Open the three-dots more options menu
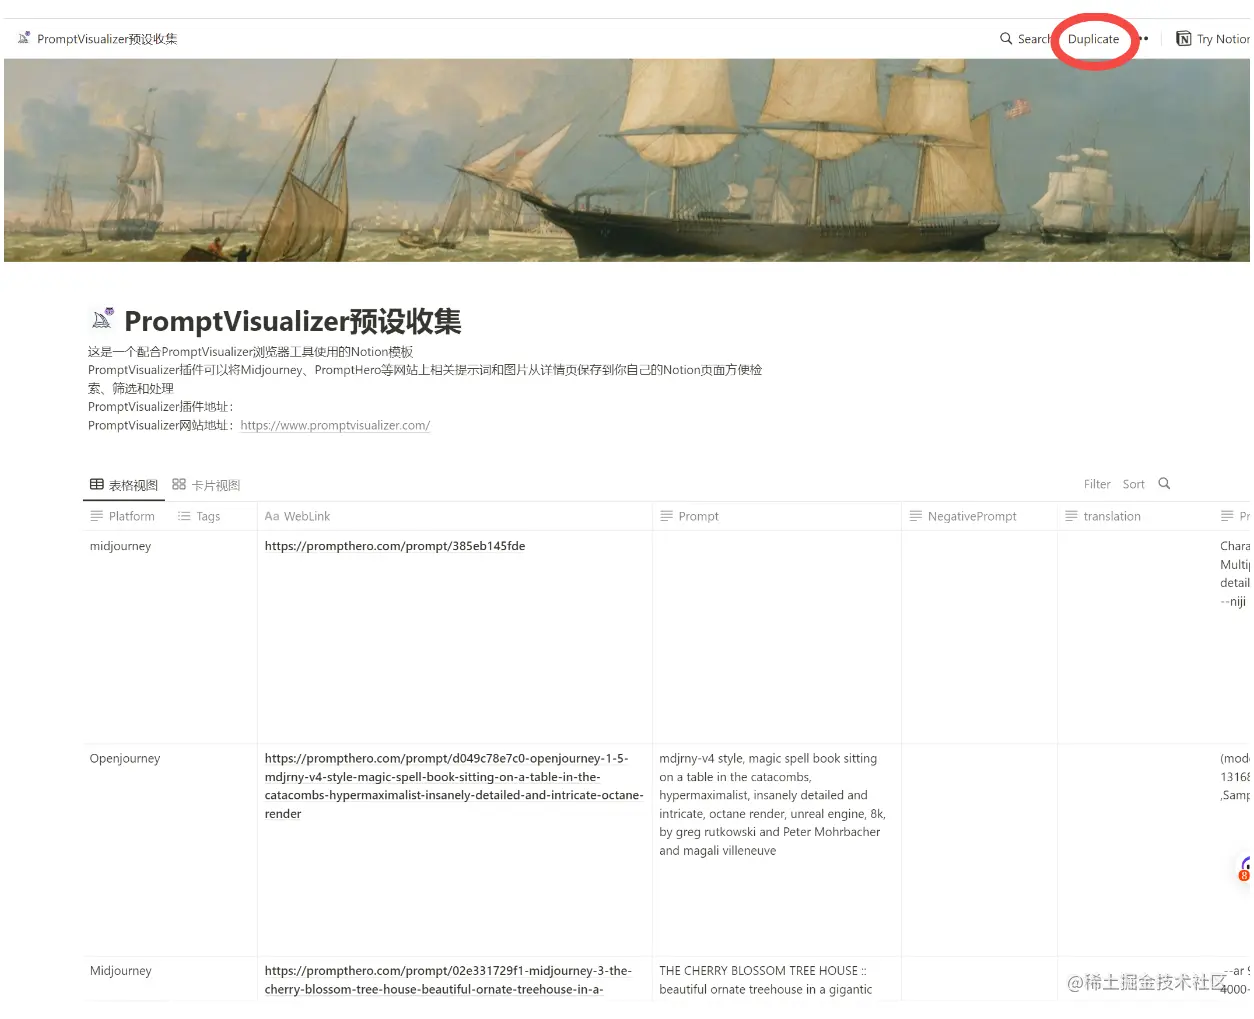1254x1019 pixels. pyautogui.click(x=1143, y=39)
